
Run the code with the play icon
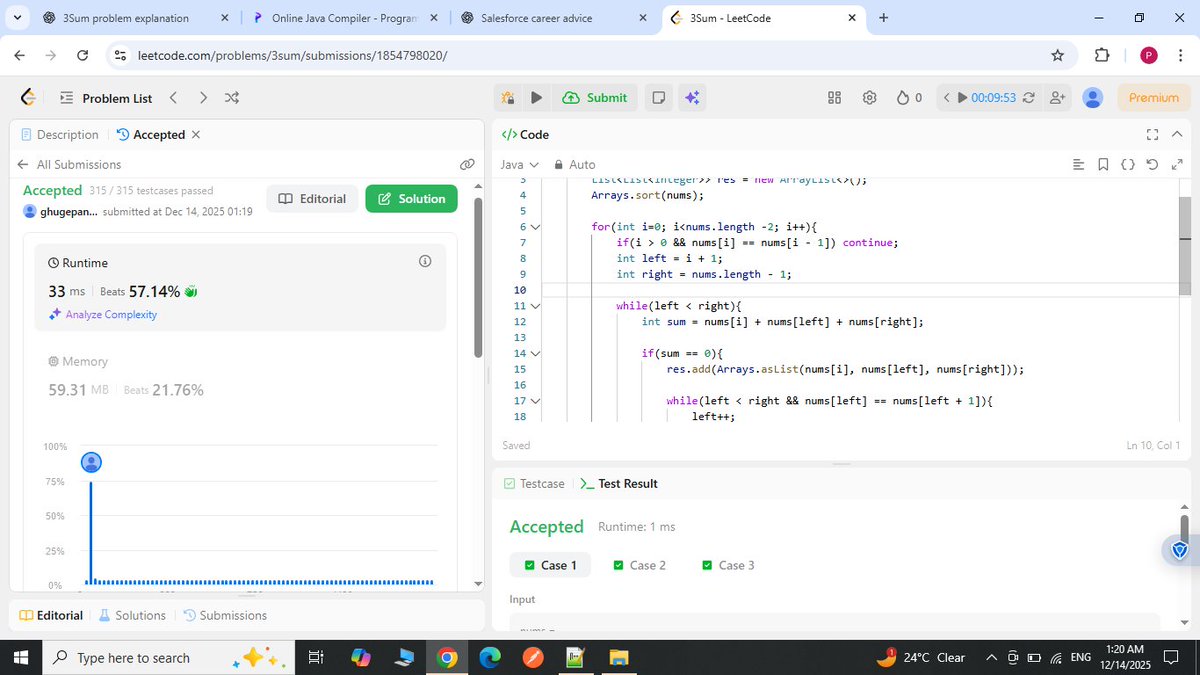537,97
